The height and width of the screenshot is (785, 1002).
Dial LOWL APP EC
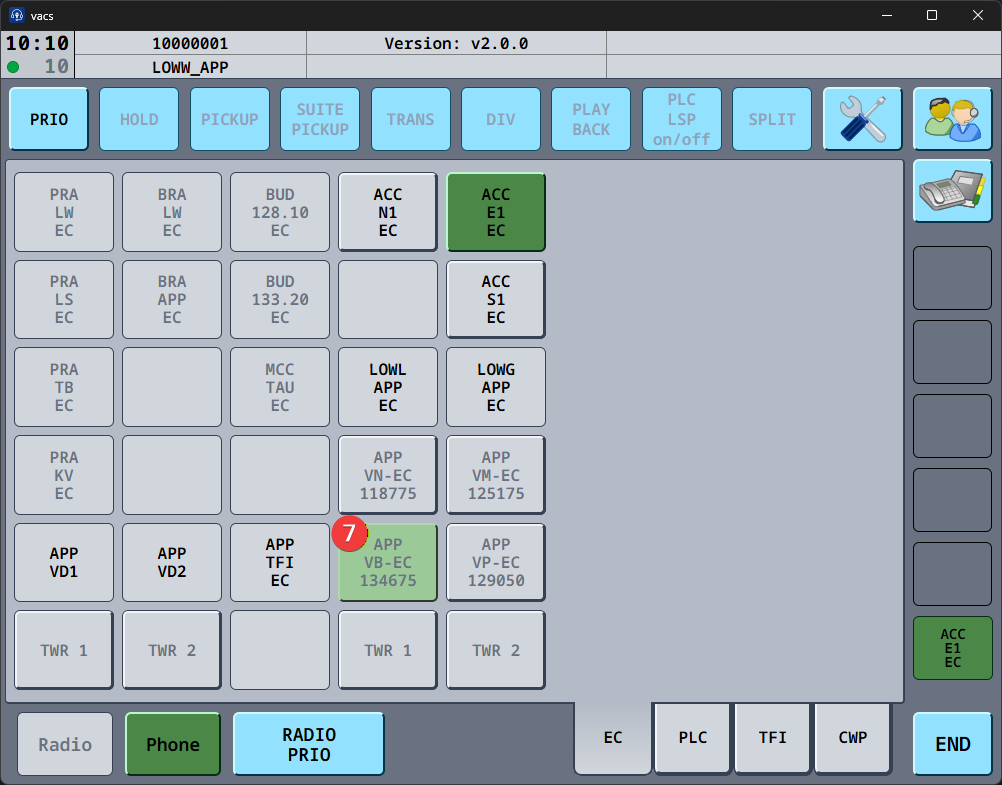point(388,387)
